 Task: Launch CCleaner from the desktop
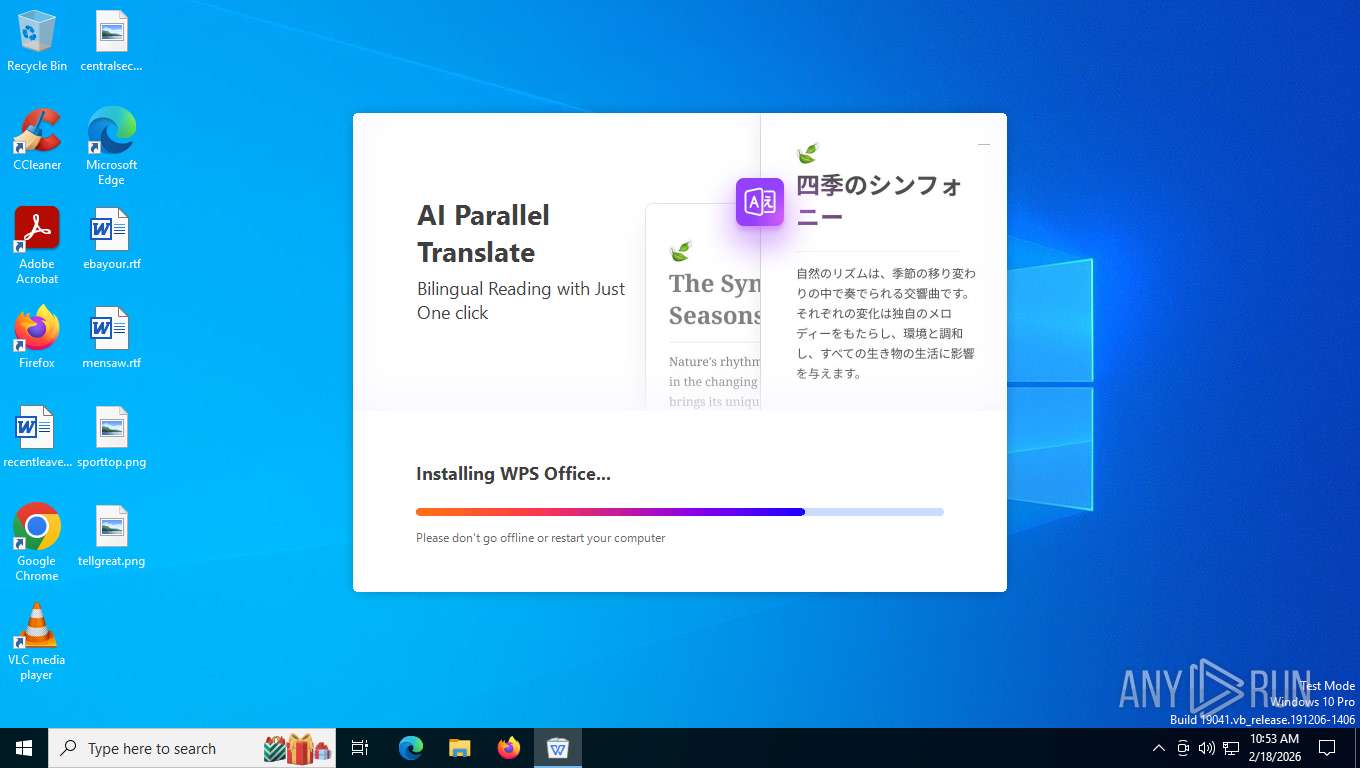point(37,140)
